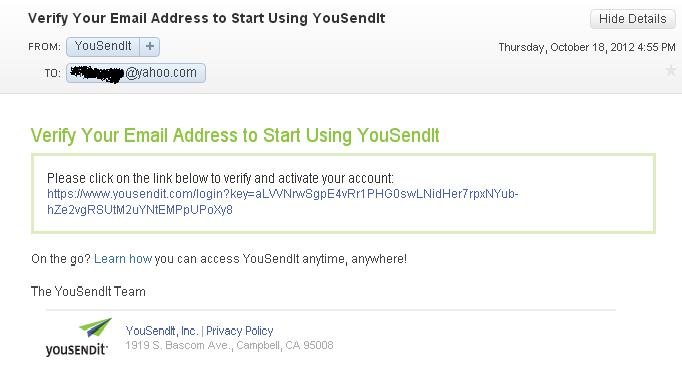The image size is (682, 384).
Task: Open the Learn how link
Action: point(123,259)
